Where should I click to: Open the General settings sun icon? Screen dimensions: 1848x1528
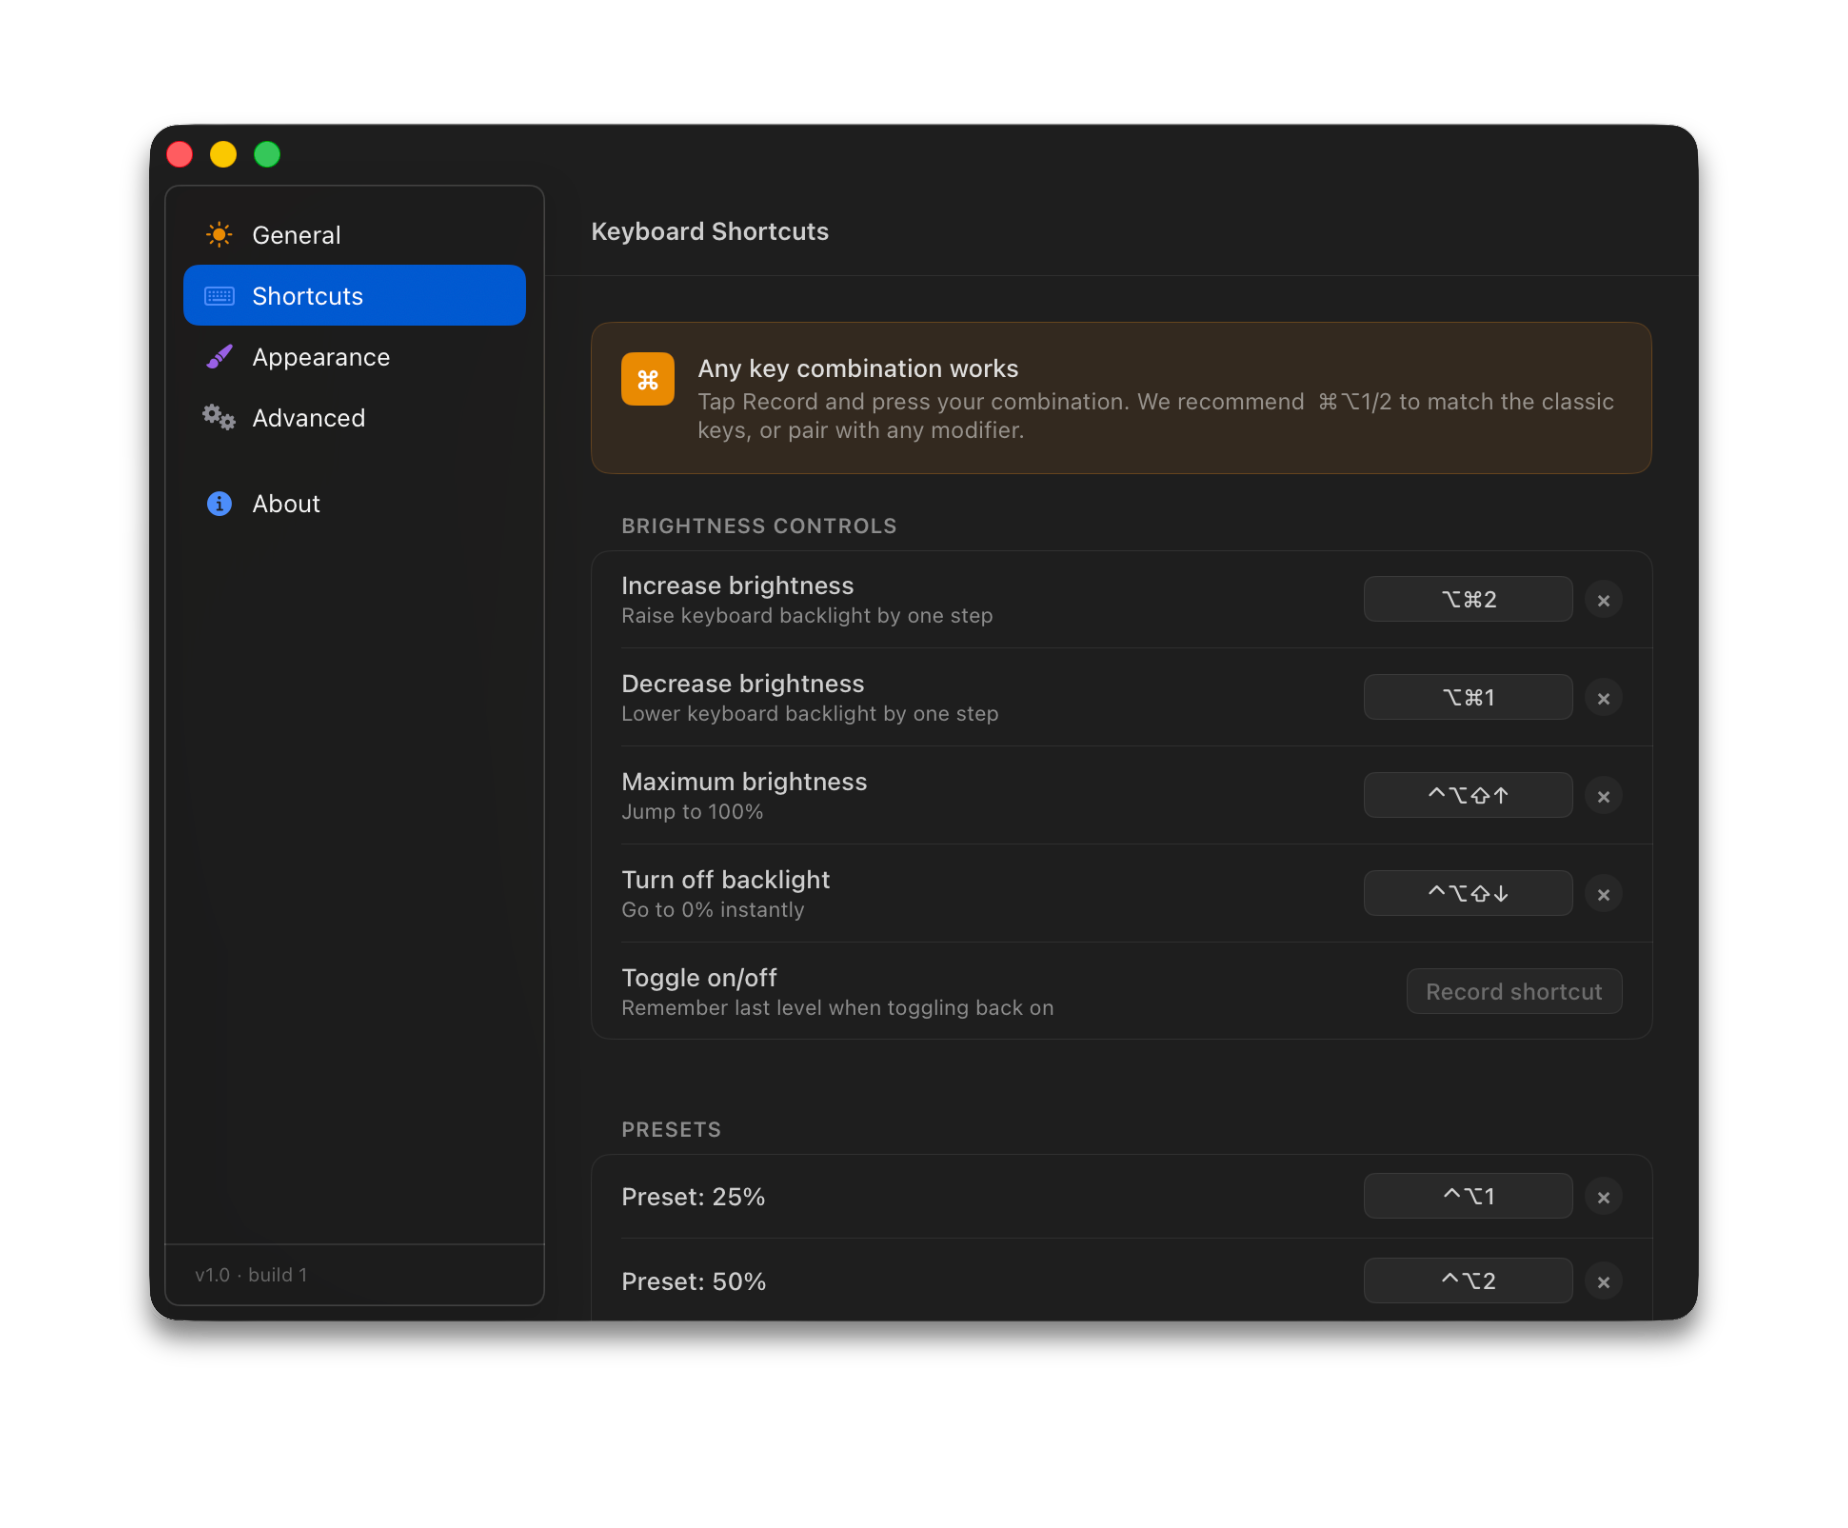219,235
